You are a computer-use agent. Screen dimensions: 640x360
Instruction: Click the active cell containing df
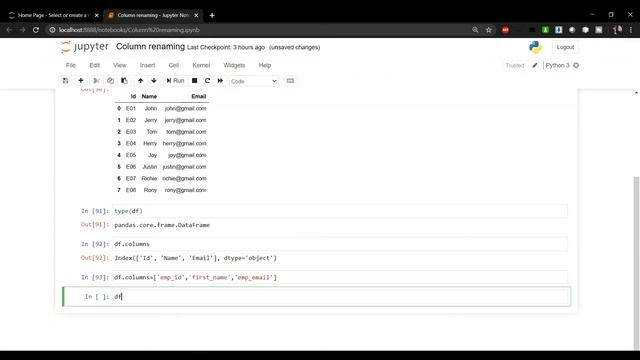click(341, 297)
